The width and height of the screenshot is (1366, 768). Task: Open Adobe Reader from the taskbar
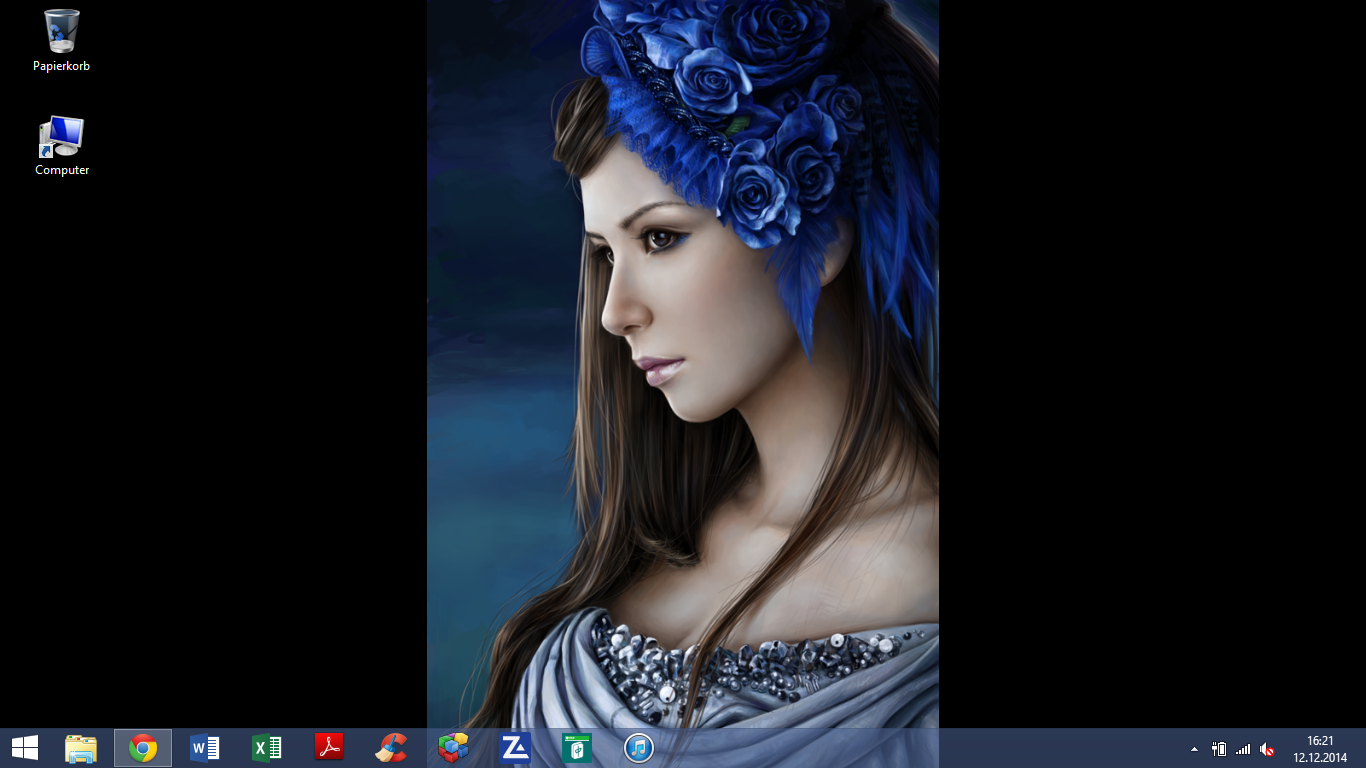pos(329,748)
